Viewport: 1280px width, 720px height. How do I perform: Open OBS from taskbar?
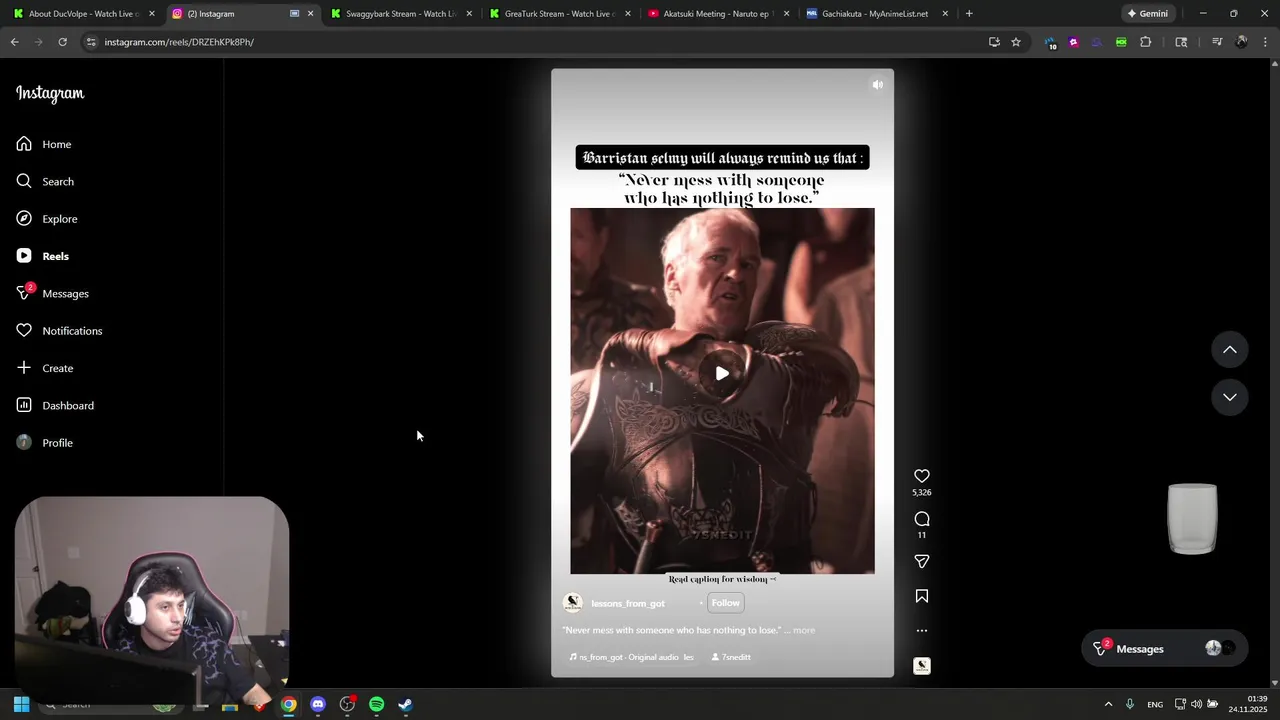tap(347, 704)
